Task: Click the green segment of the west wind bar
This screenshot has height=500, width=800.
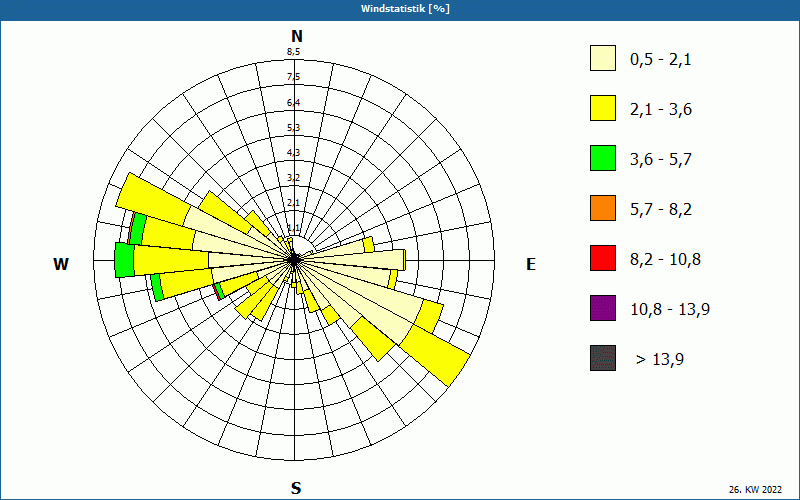Action: point(124,260)
